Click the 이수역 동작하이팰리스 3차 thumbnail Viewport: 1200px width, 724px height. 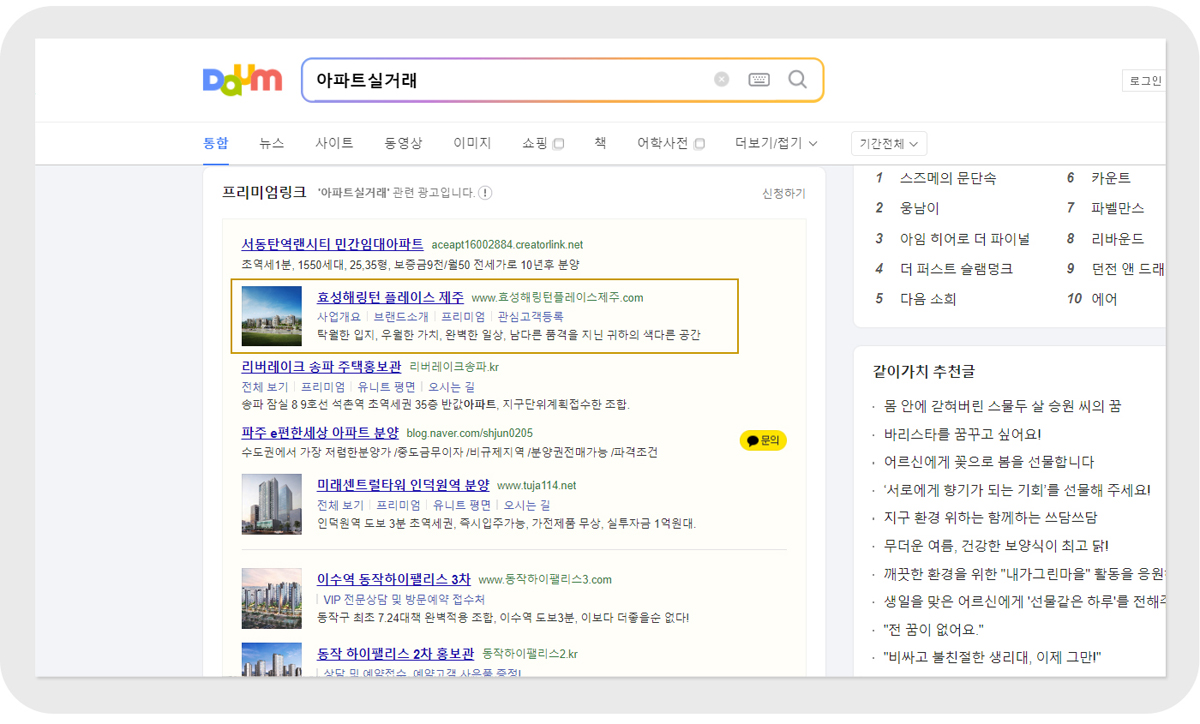pyautogui.click(x=271, y=598)
